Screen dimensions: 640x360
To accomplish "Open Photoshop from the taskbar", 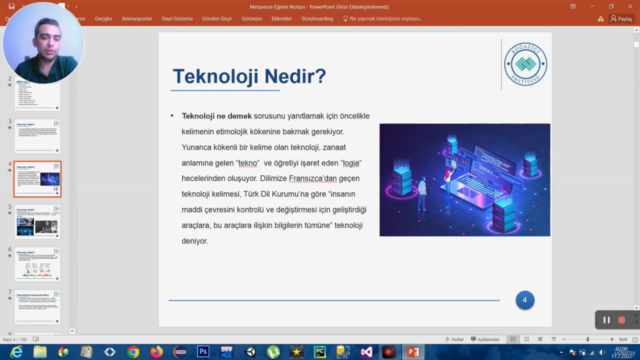I will click(x=203, y=352).
